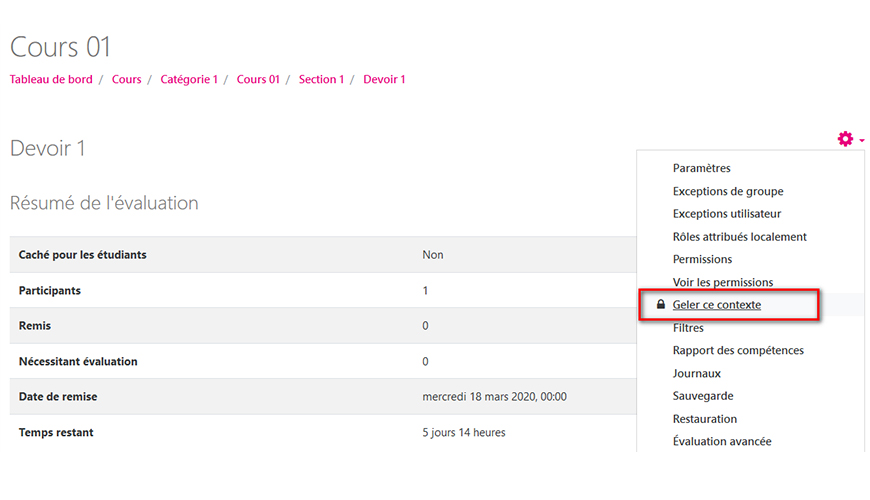This screenshot has height=500, width=870.
Task: Open Catégorie 1 breadcrumb link
Action: coord(189,79)
